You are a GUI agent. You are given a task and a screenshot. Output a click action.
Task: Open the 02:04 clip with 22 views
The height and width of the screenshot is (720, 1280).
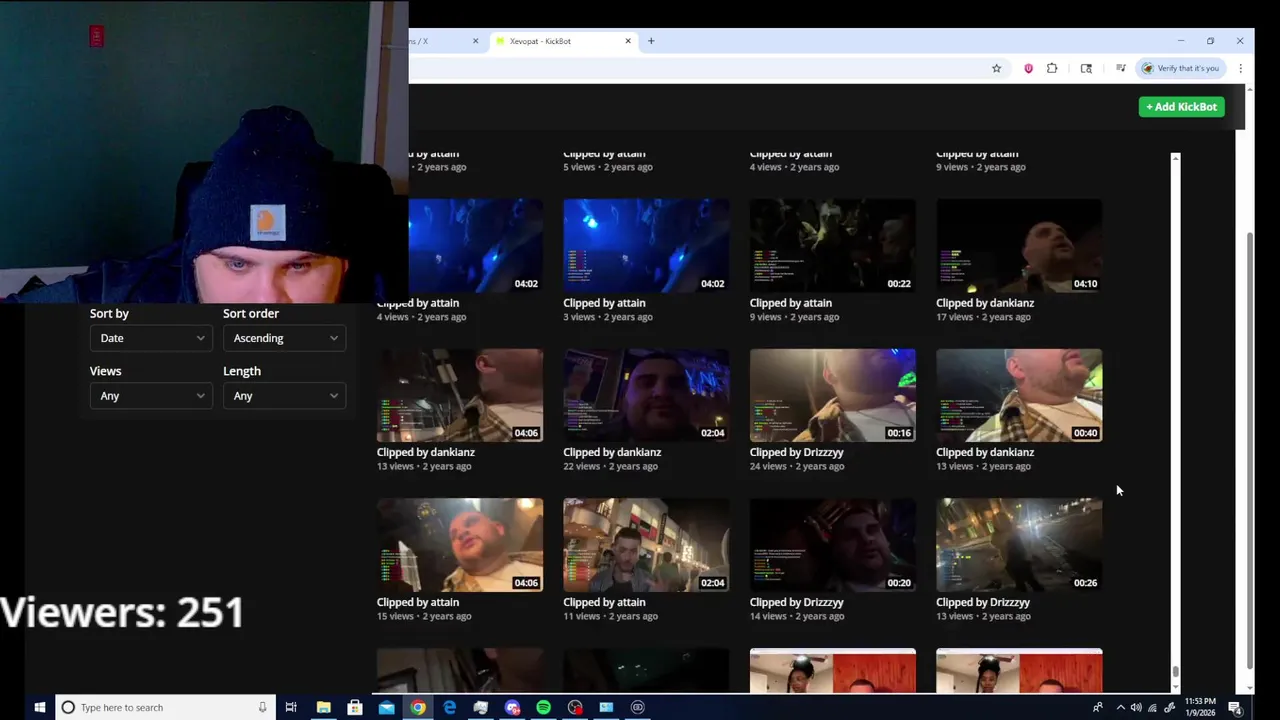[646, 395]
